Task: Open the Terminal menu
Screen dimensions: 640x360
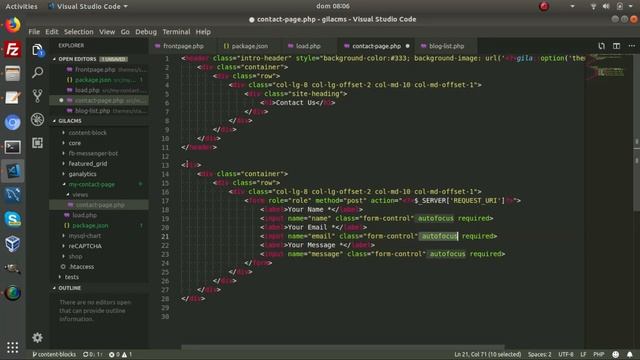Action: tap(176, 32)
